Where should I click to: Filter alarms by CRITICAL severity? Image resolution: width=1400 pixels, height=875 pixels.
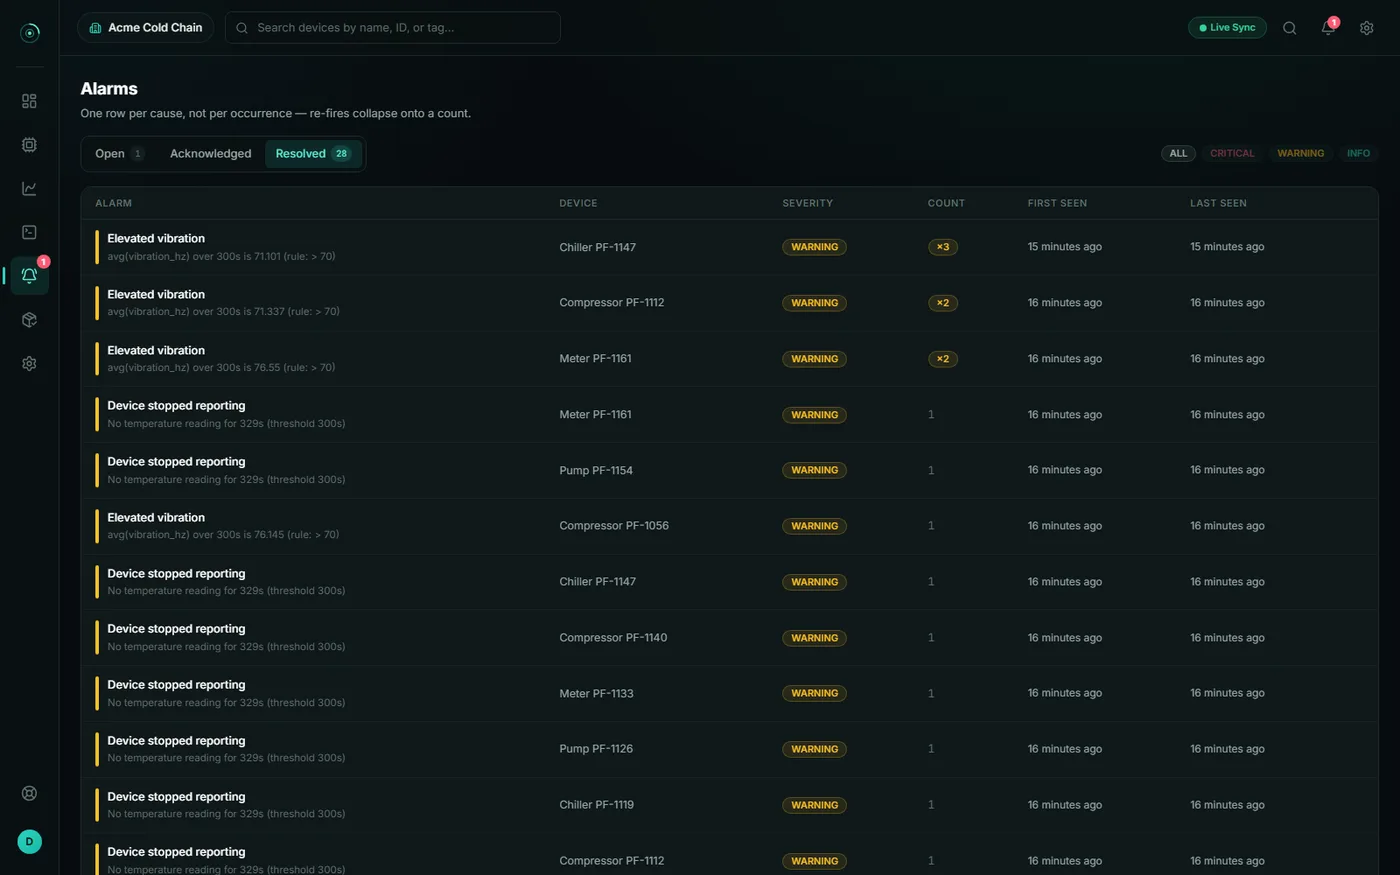(x=1232, y=154)
